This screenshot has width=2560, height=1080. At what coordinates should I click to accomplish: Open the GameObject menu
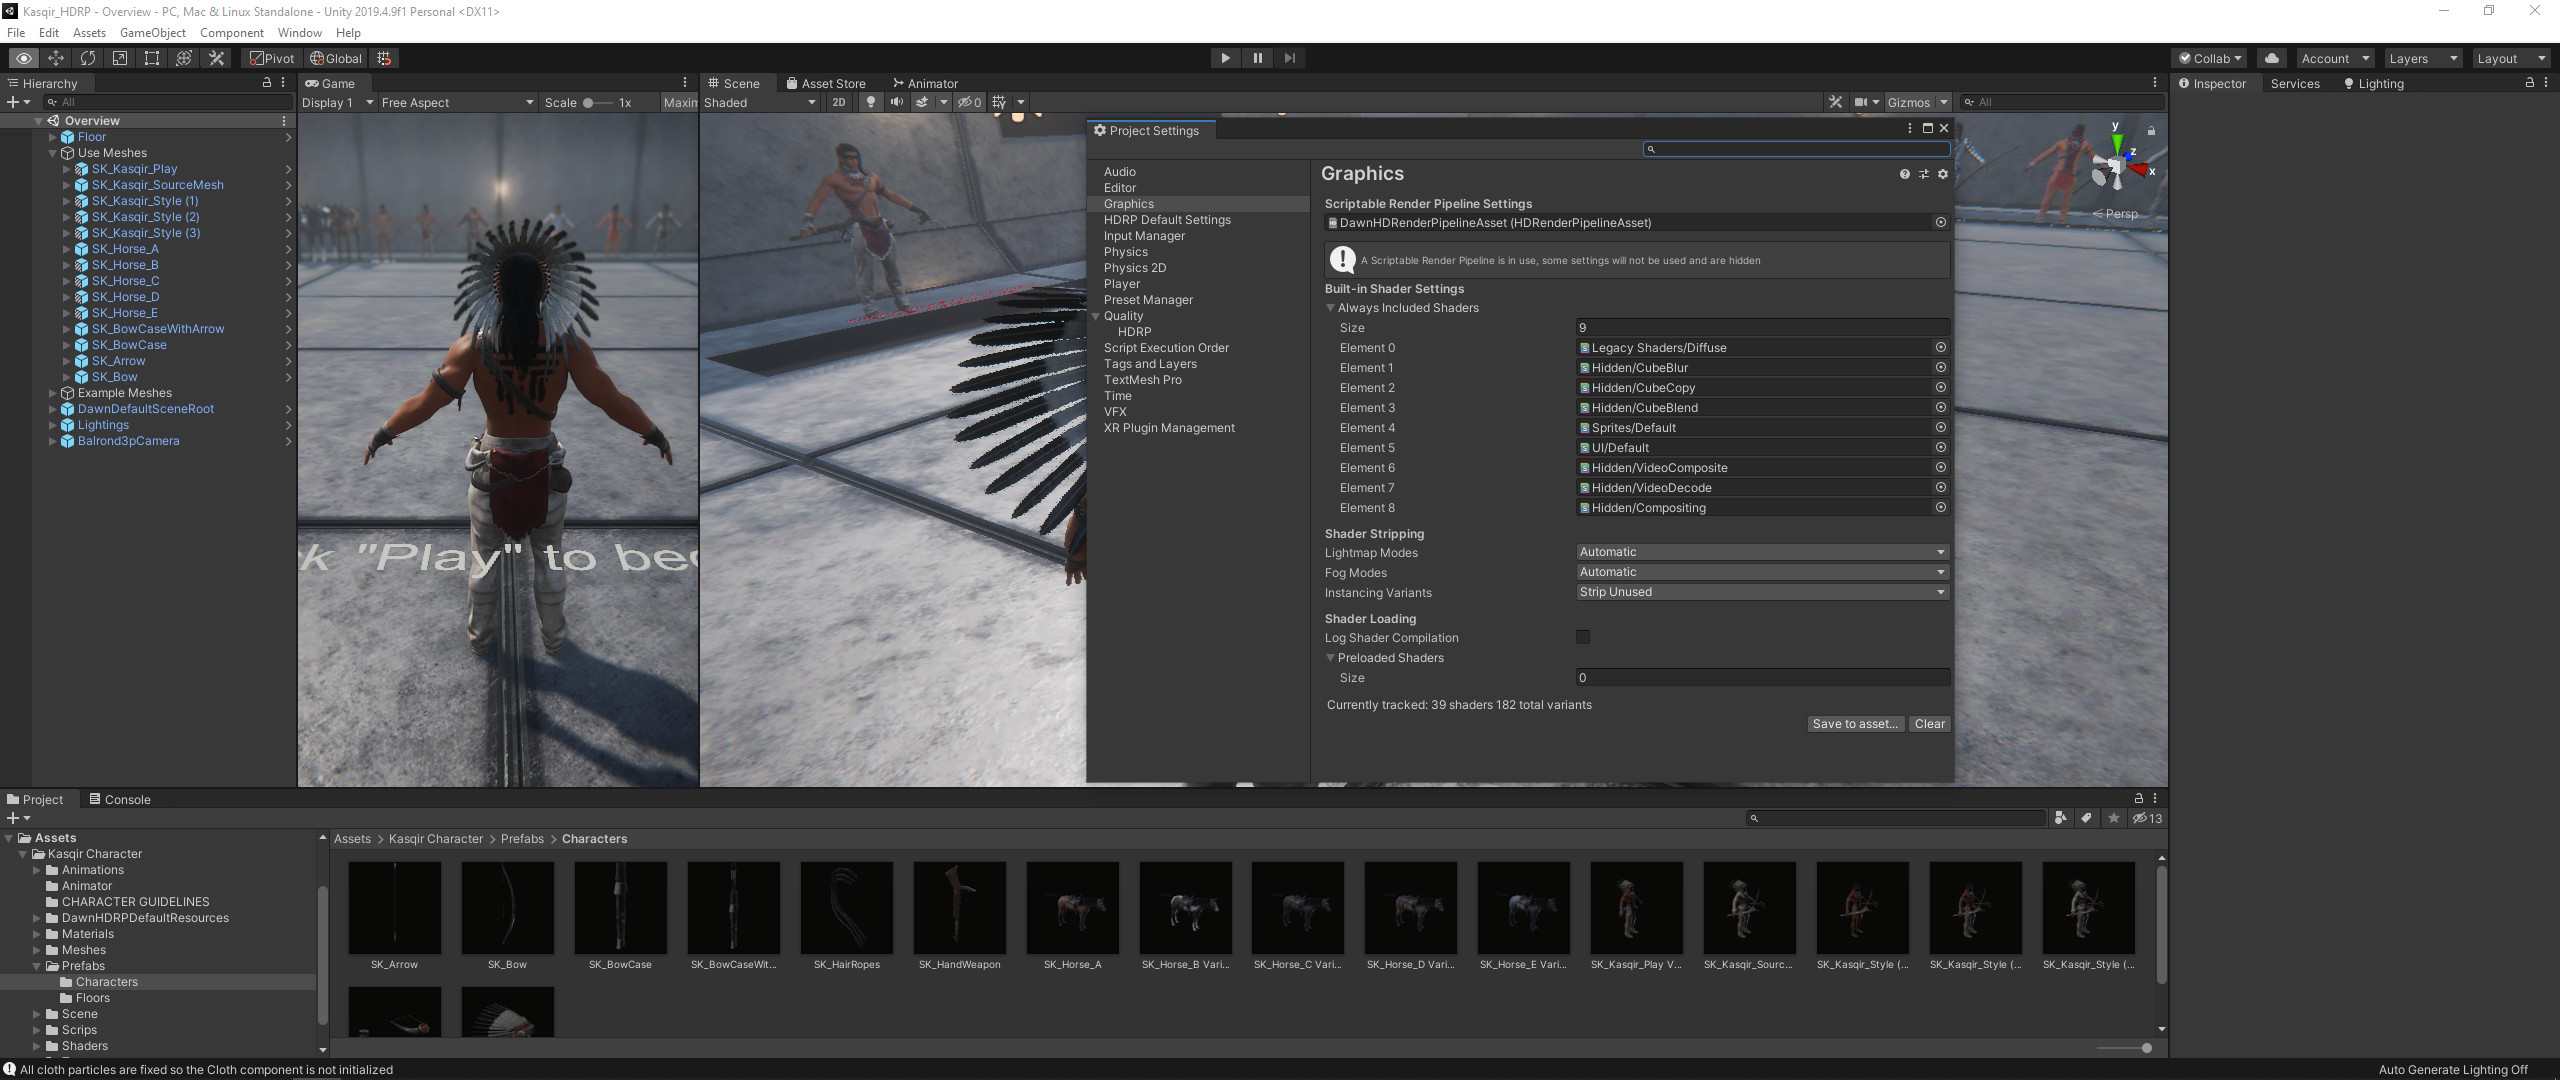pos(153,33)
